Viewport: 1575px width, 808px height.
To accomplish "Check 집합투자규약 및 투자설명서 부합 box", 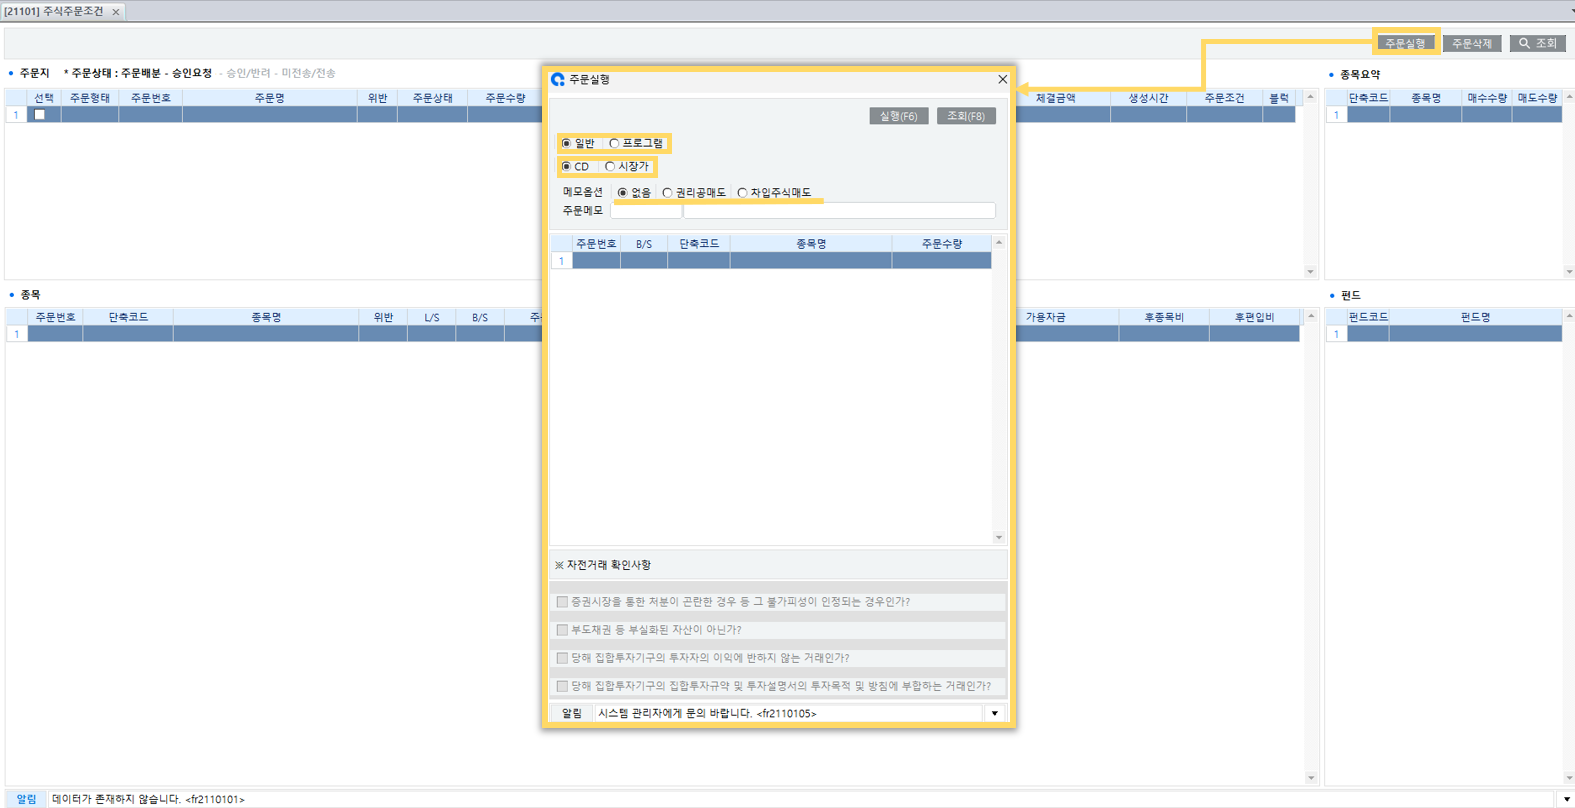I will tap(562, 686).
